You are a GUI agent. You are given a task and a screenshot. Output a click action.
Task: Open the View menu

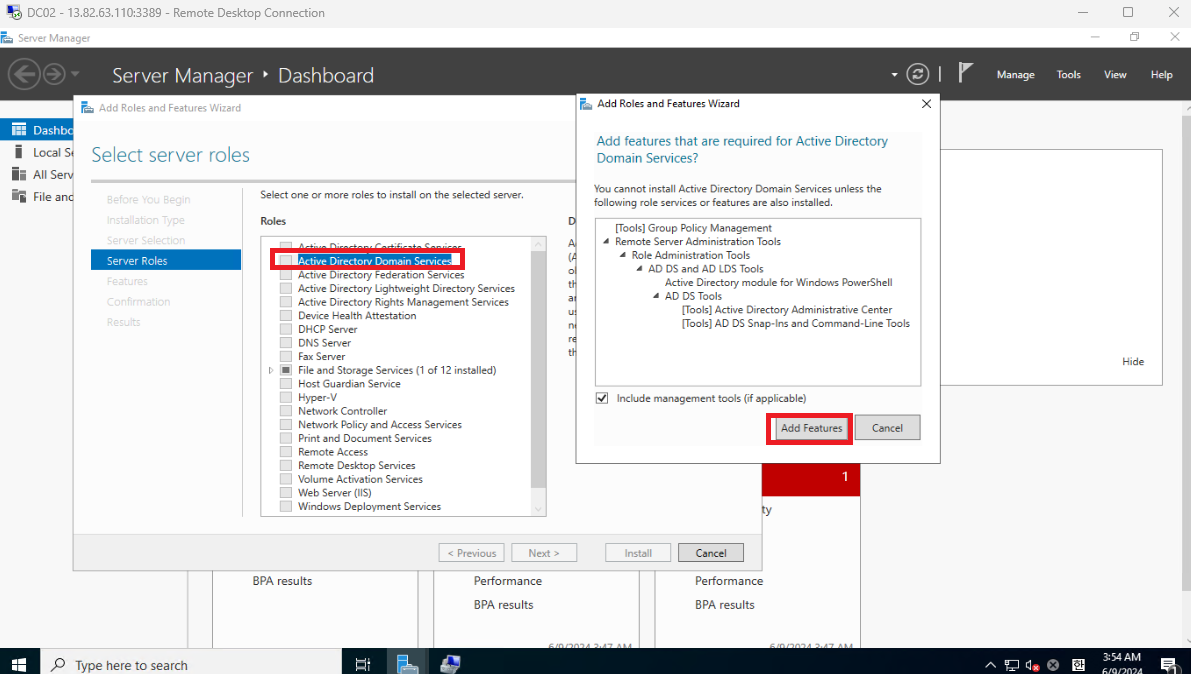click(x=1115, y=74)
